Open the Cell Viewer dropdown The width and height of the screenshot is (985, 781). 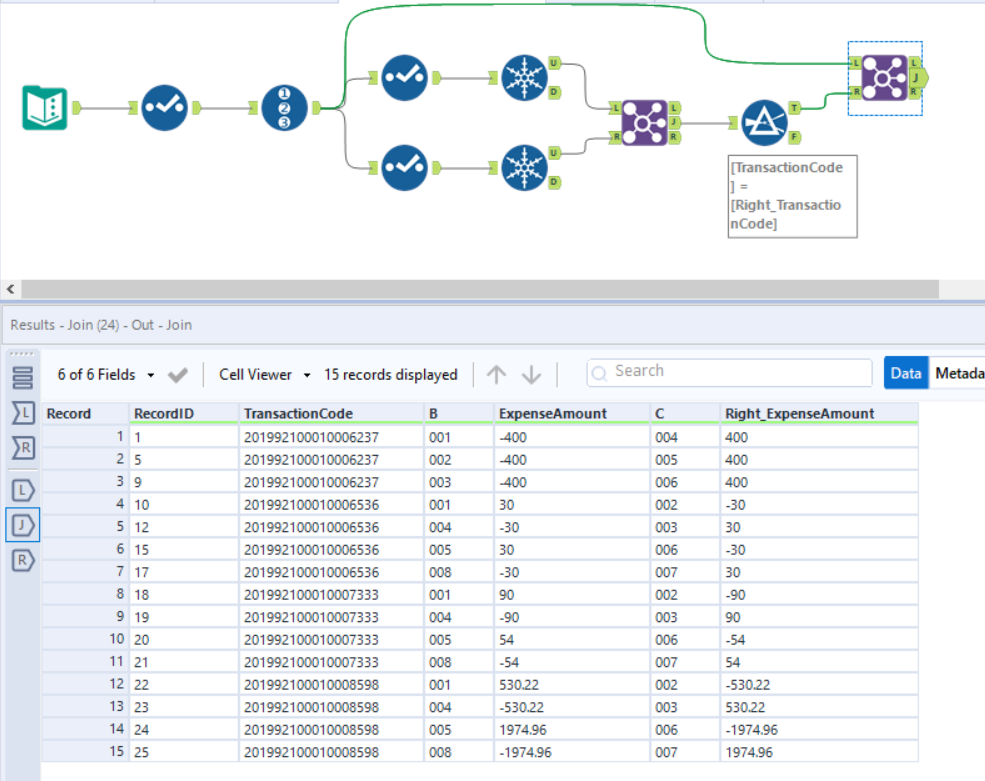264,375
